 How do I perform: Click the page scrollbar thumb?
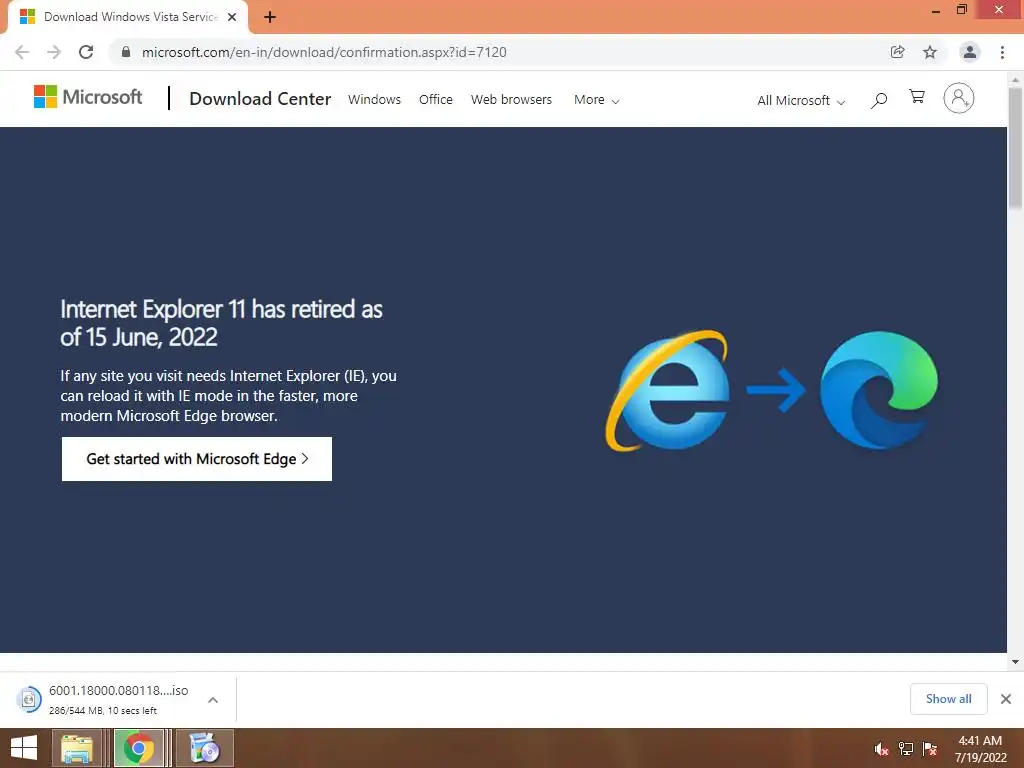coord(1015,149)
